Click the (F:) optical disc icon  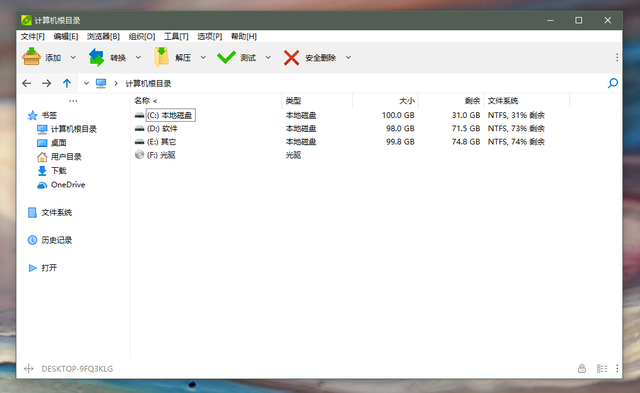[140, 155]
